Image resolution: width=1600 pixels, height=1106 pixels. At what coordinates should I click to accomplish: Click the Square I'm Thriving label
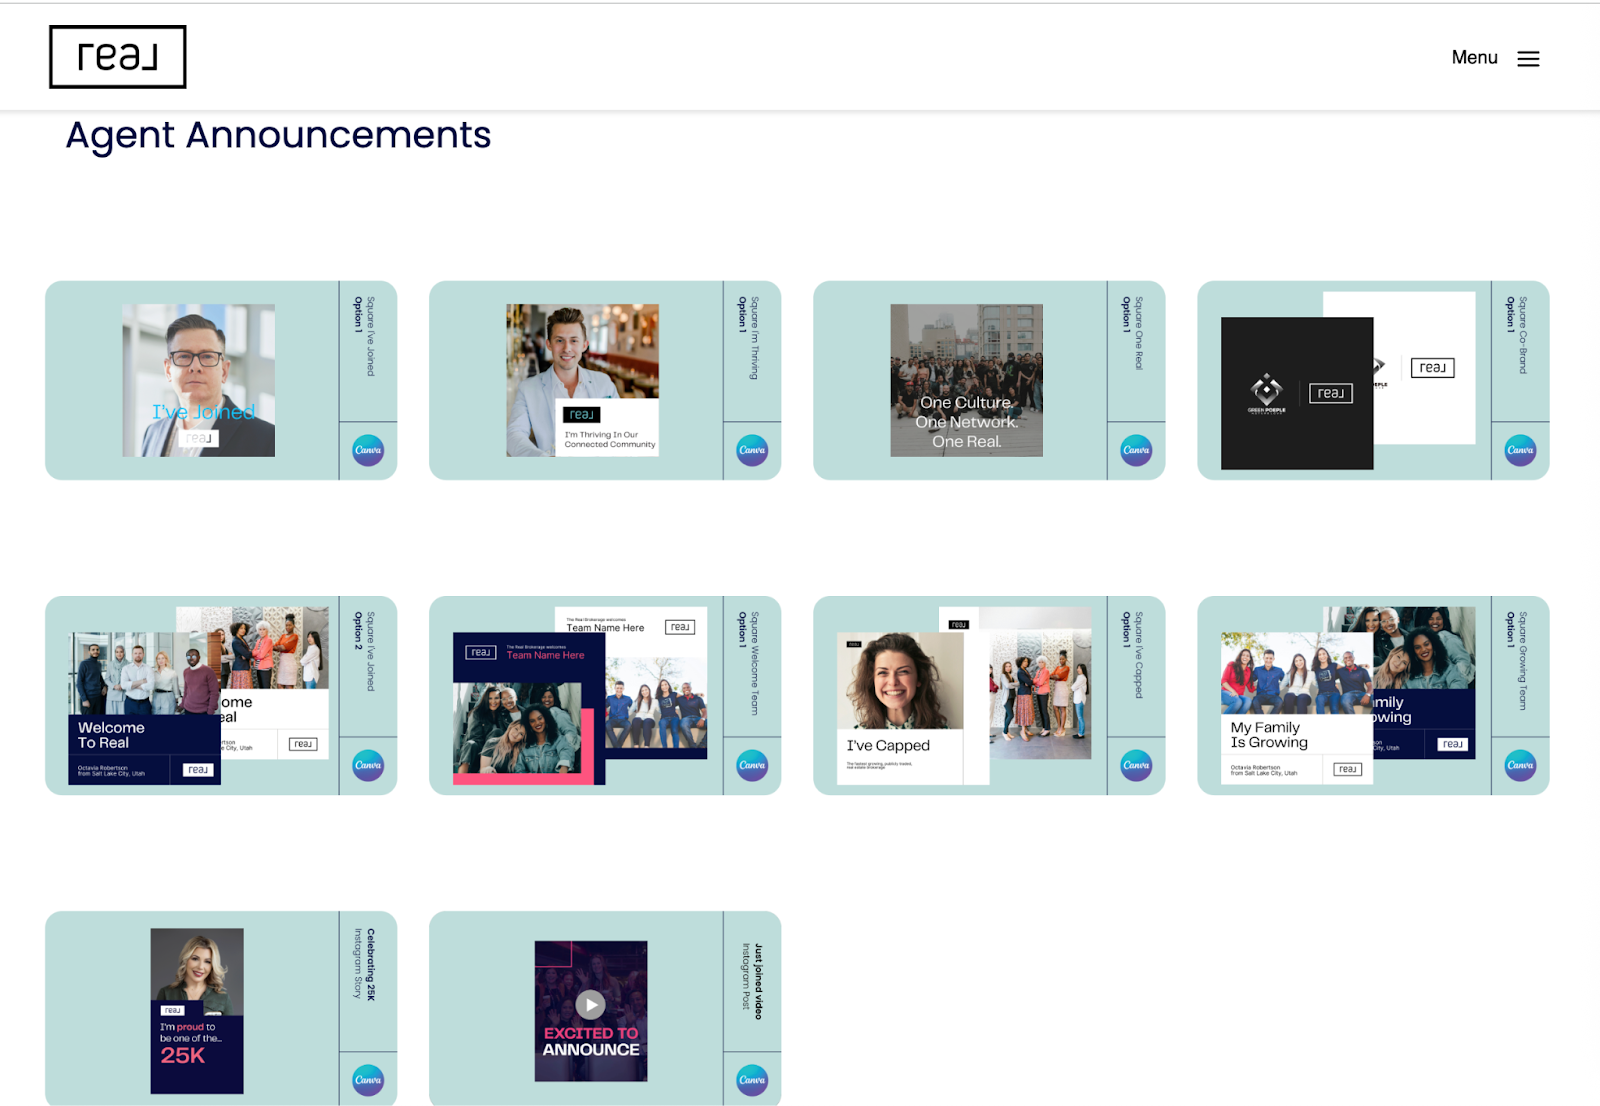click(x=748, y=338)
